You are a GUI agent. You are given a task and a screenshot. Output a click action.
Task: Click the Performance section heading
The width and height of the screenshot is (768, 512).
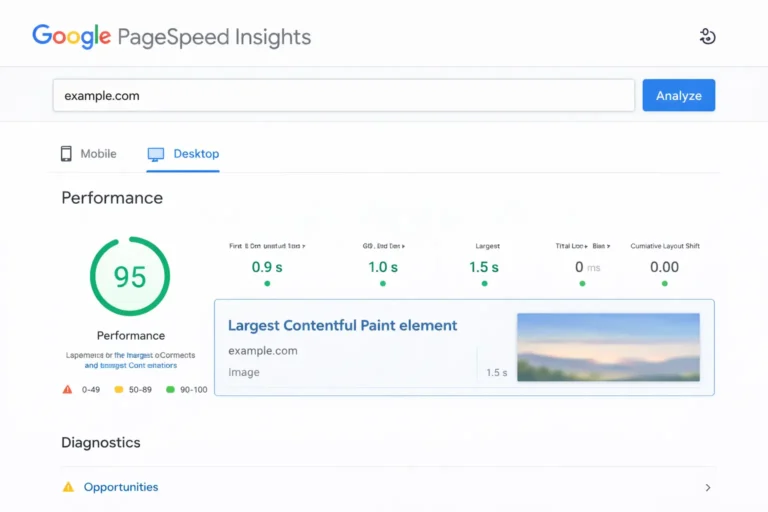point(112,198)
